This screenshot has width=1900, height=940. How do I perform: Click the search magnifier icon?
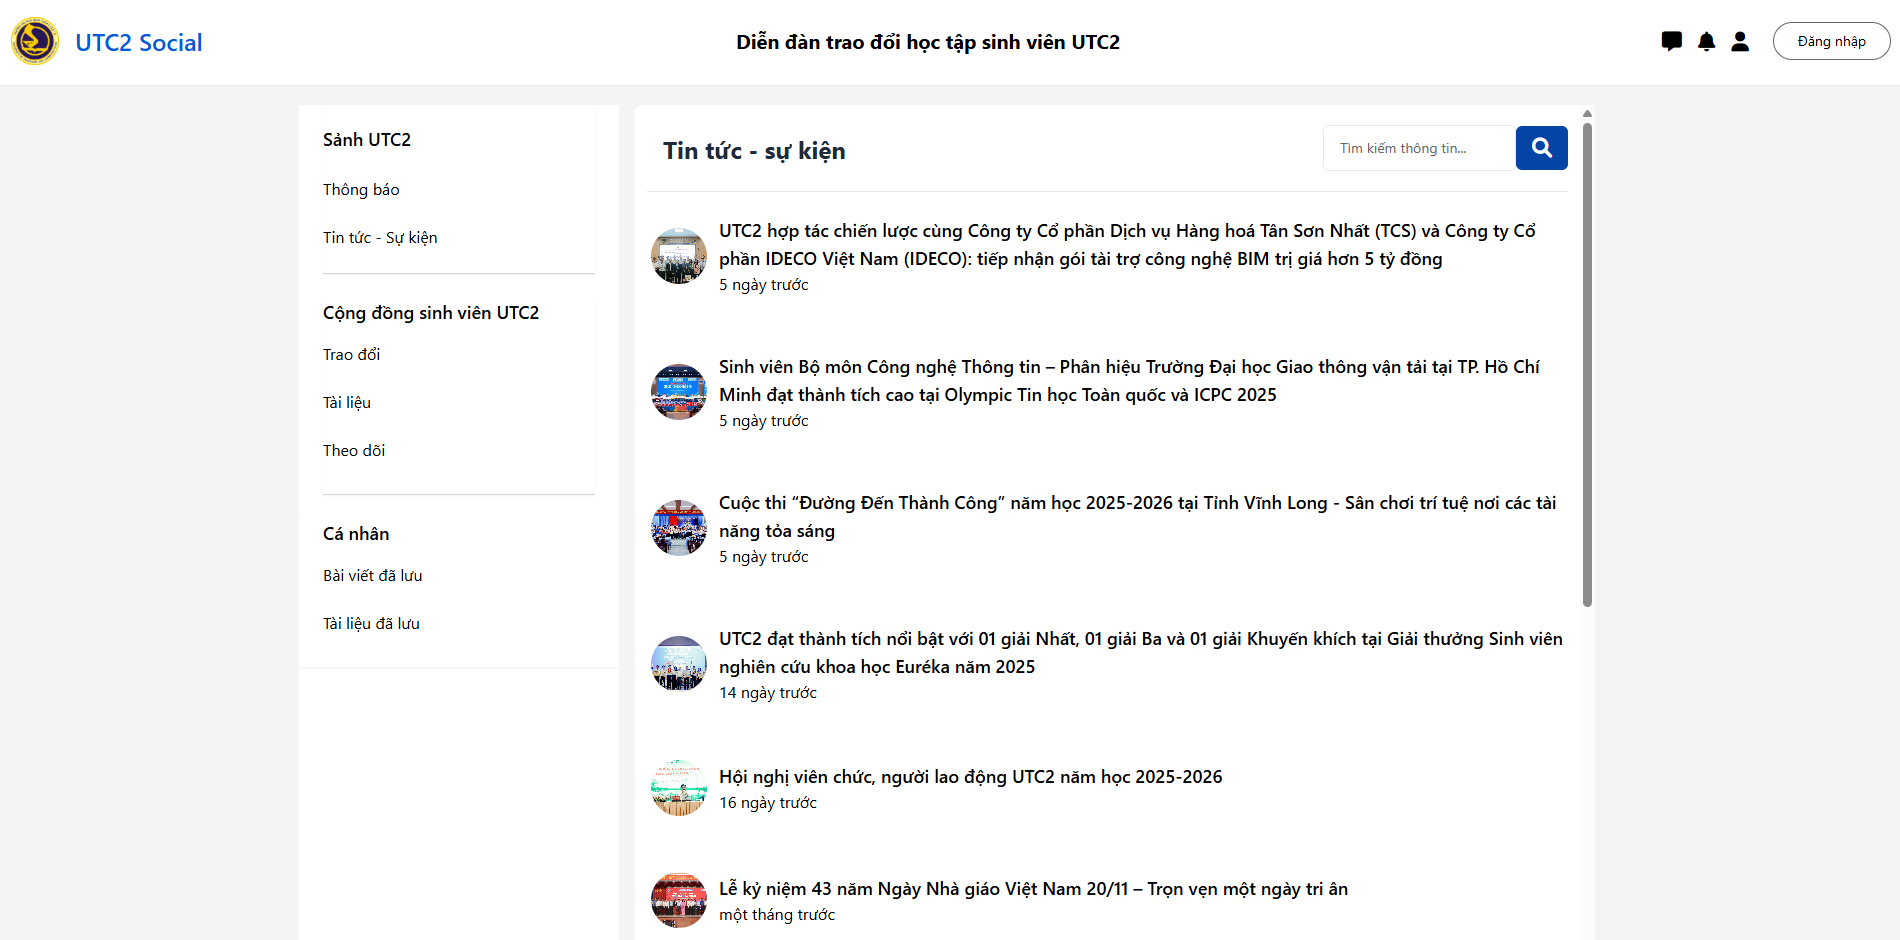(1541, 147)
